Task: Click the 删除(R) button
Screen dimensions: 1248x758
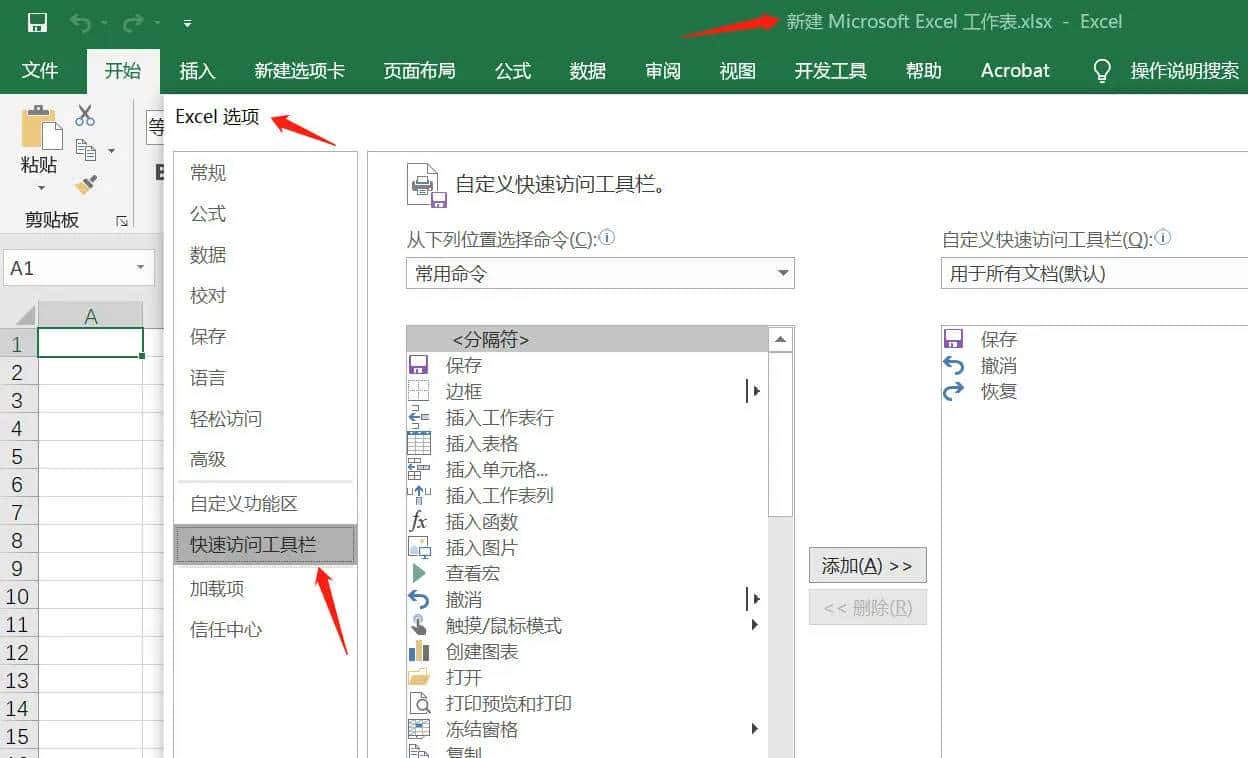Action: [867, 607]
